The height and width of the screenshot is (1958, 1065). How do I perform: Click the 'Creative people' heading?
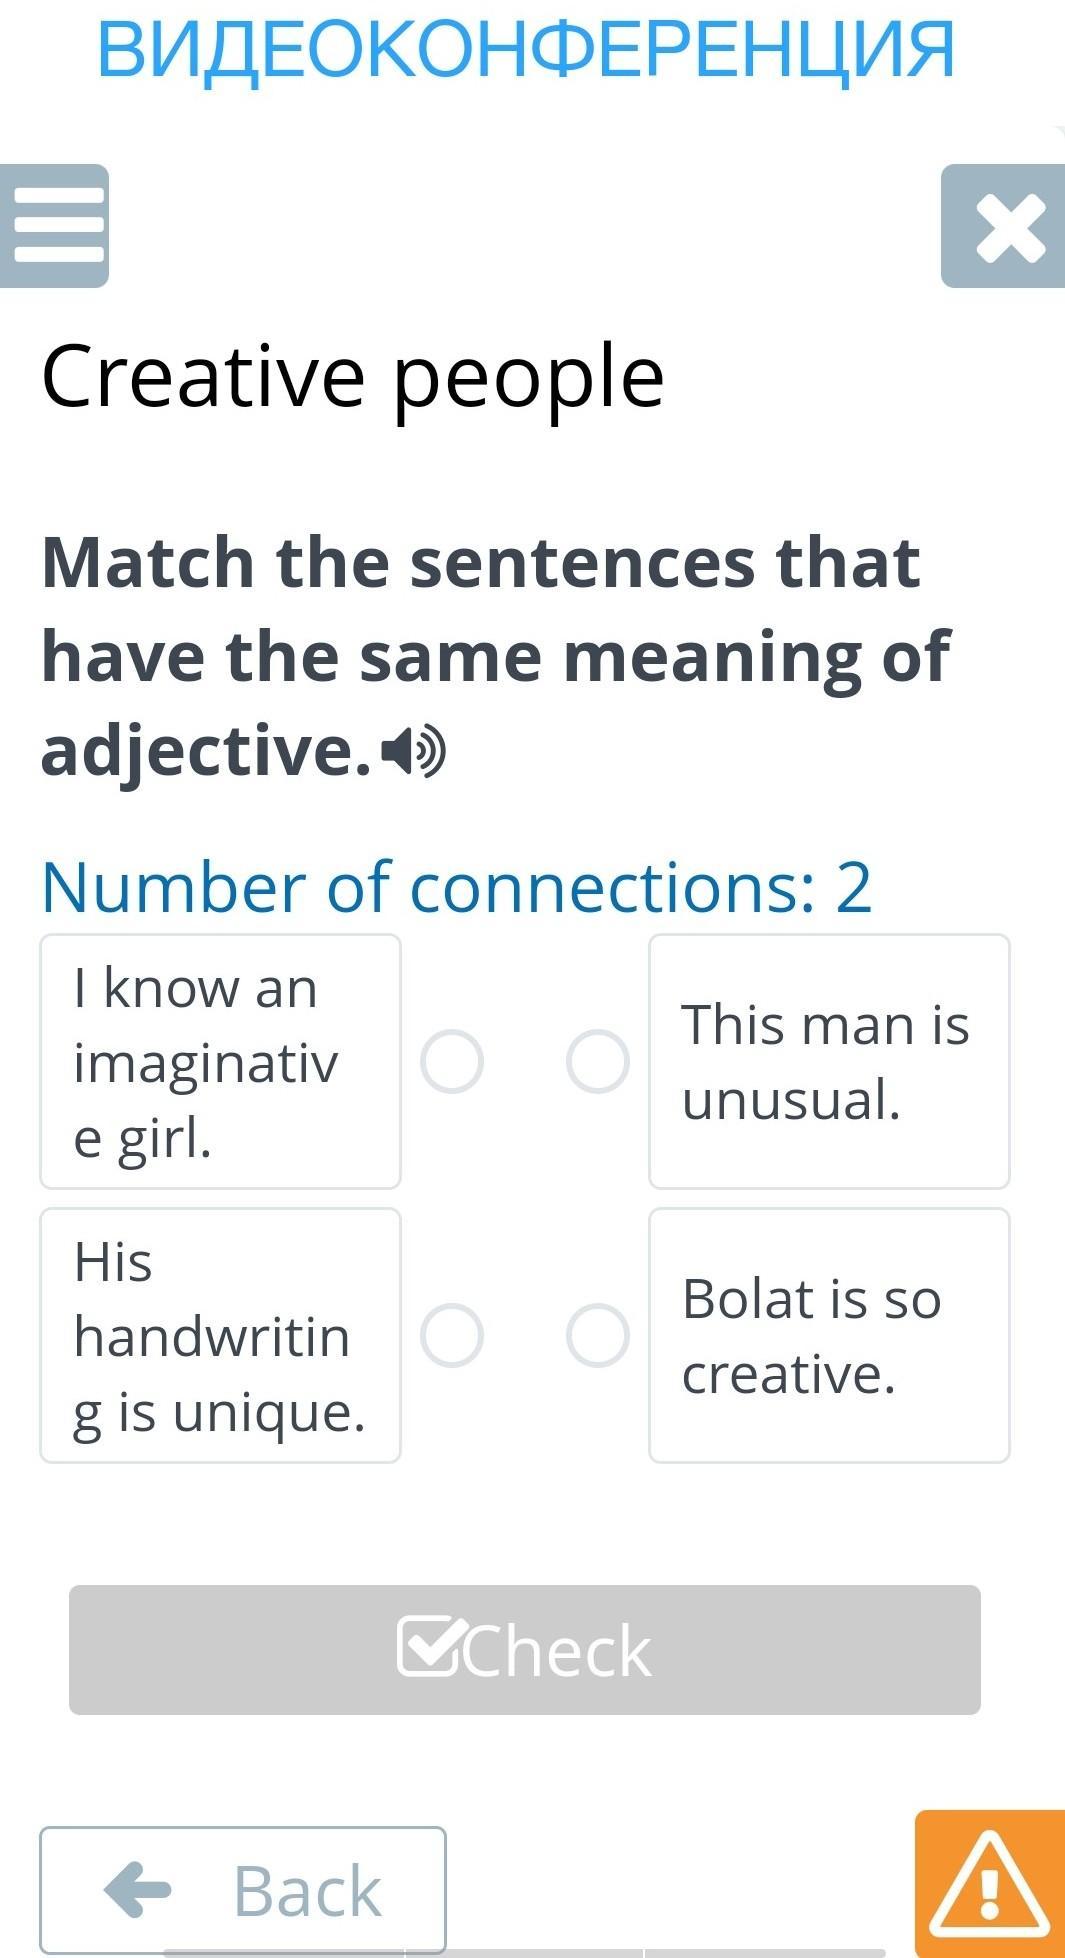pos(352,377)
